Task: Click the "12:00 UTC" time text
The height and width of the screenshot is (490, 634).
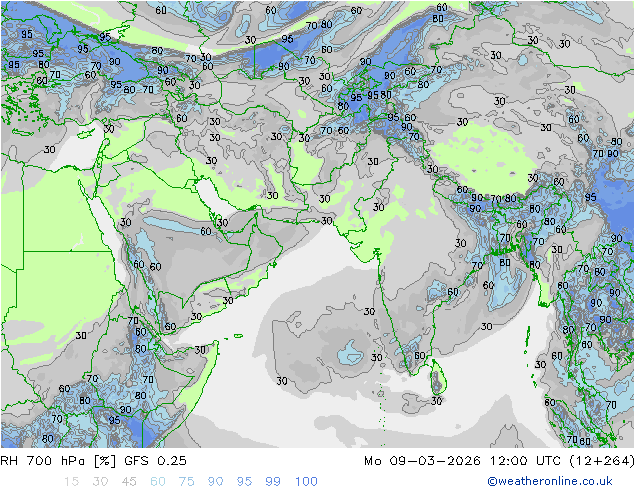Action: tap(526, 461)
